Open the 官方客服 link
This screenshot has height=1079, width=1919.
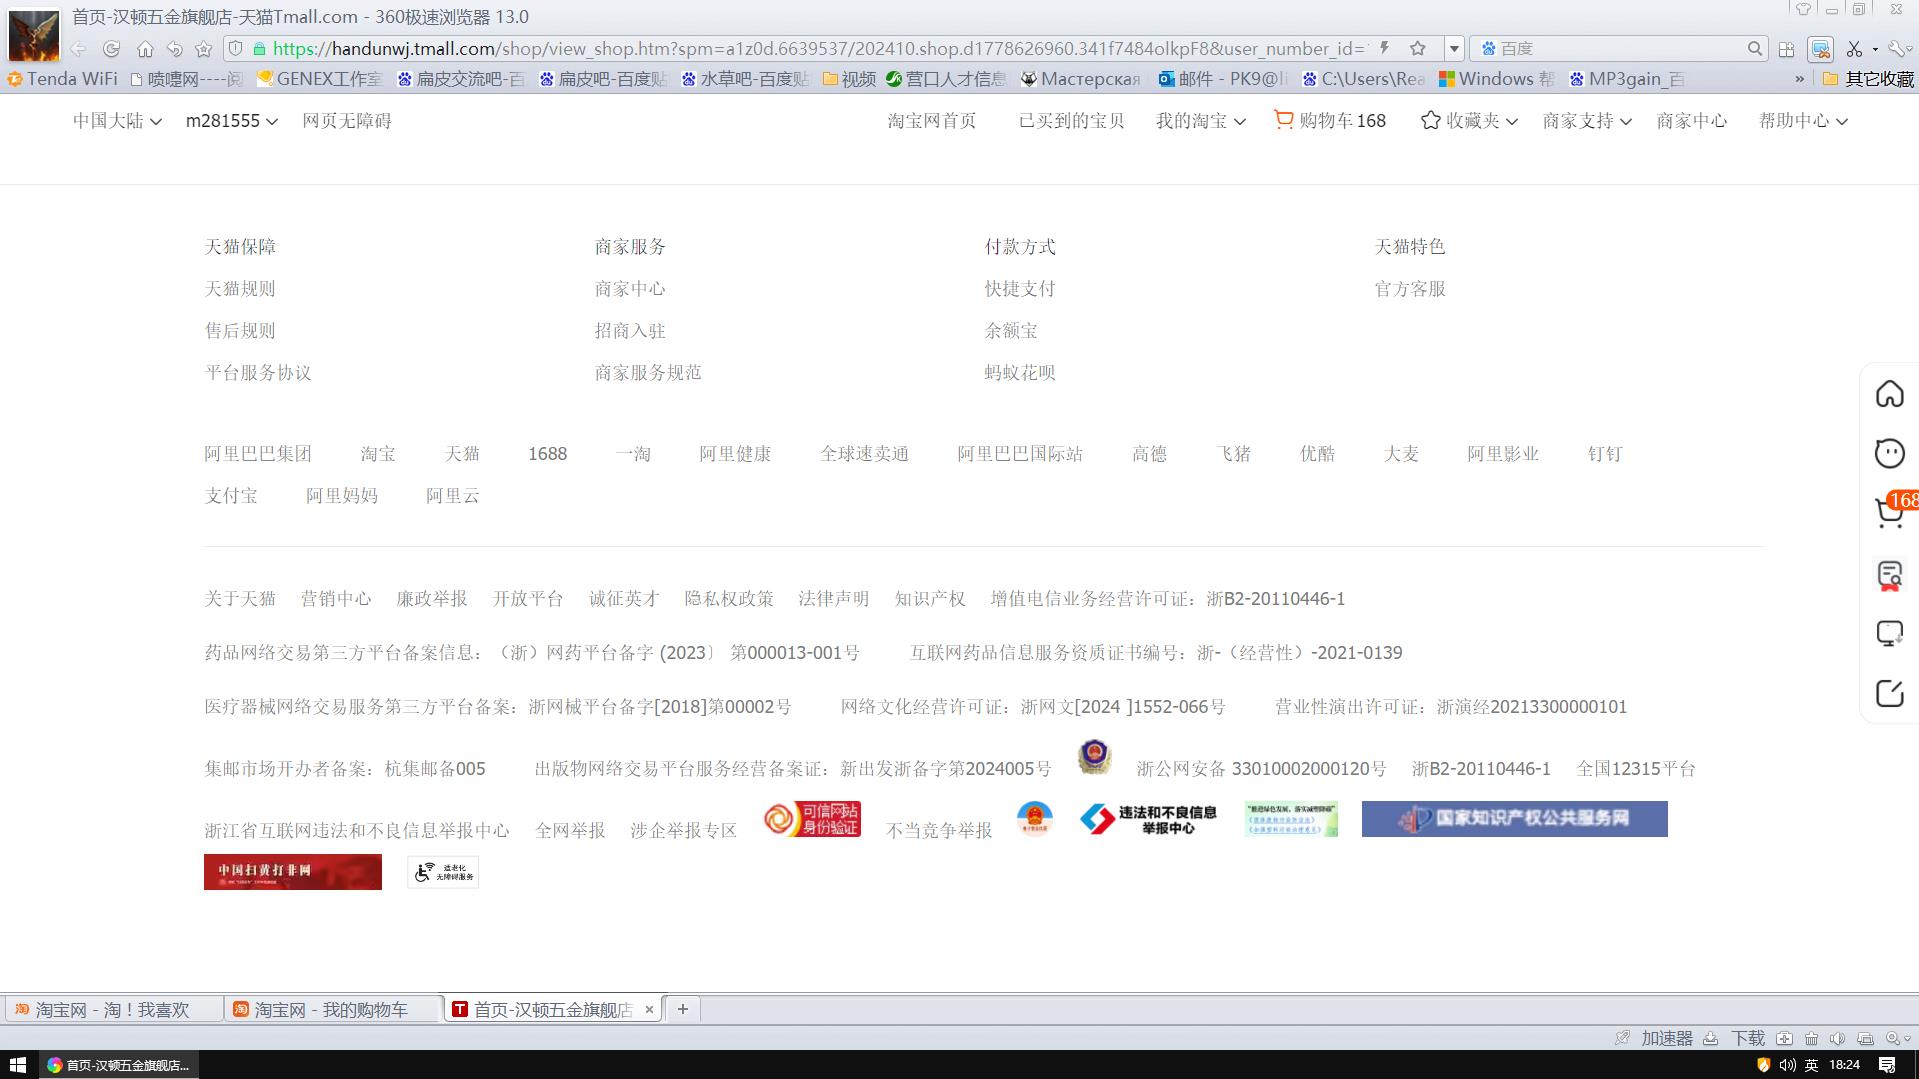[x=1410, y=289]
